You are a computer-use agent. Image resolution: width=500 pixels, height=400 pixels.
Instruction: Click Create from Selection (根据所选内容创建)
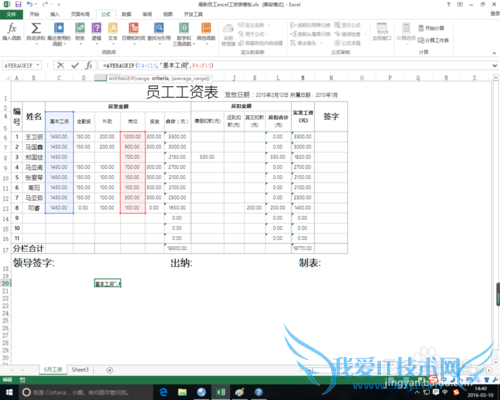[x=261, y=43]
